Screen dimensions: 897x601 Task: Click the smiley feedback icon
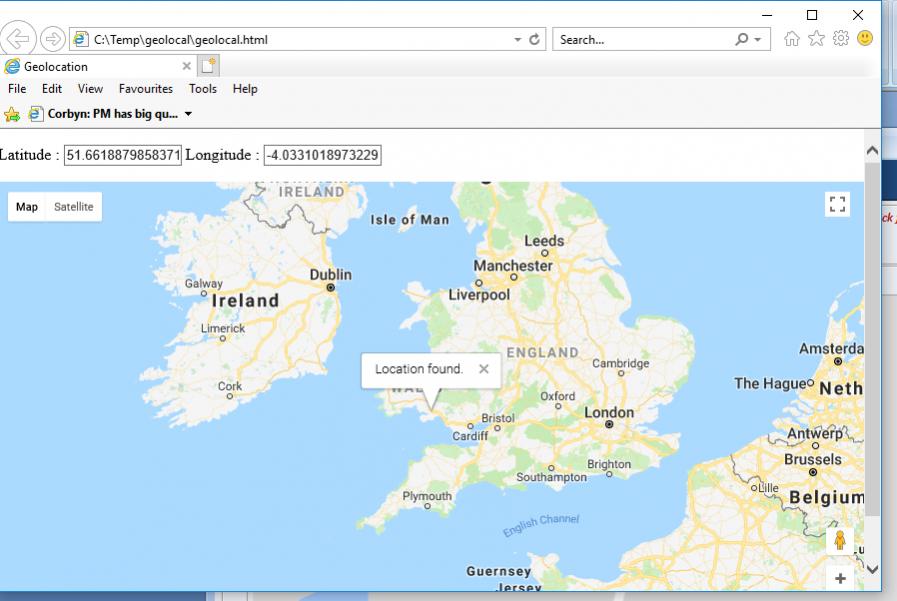(865, 39)
